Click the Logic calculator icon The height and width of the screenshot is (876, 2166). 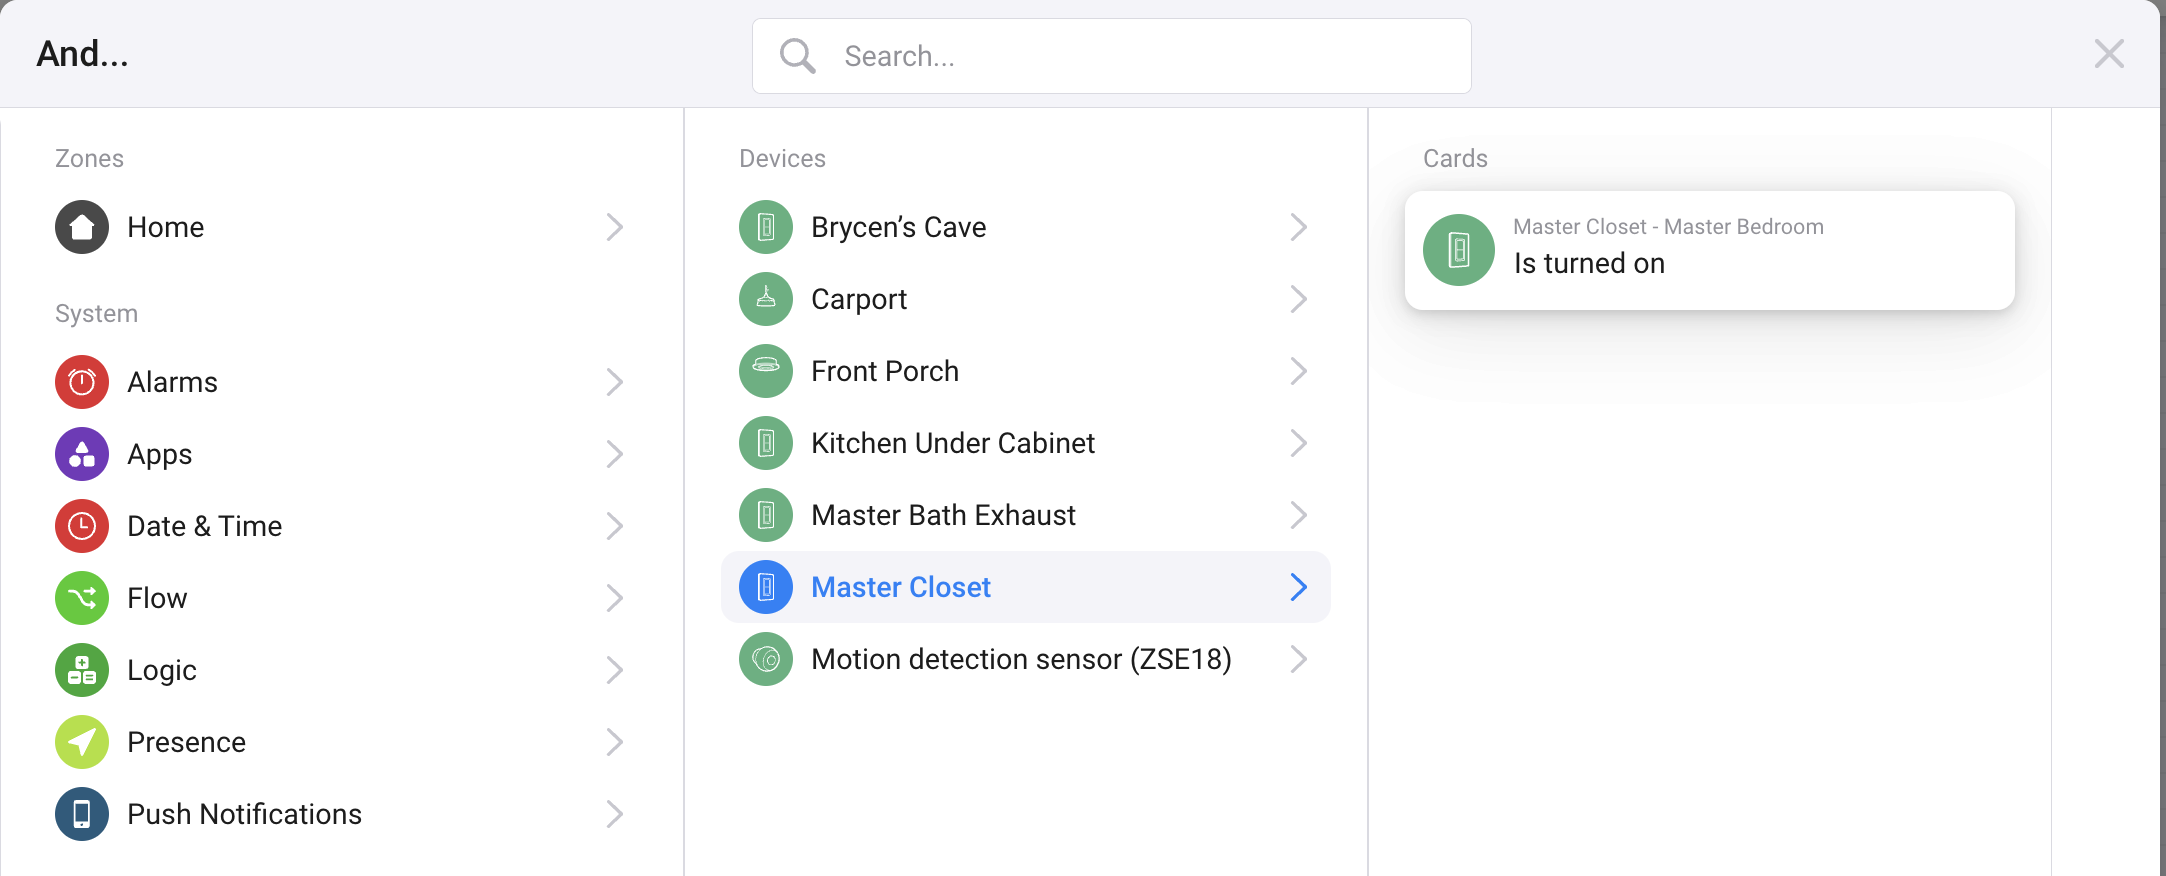[x=82, y=670]
